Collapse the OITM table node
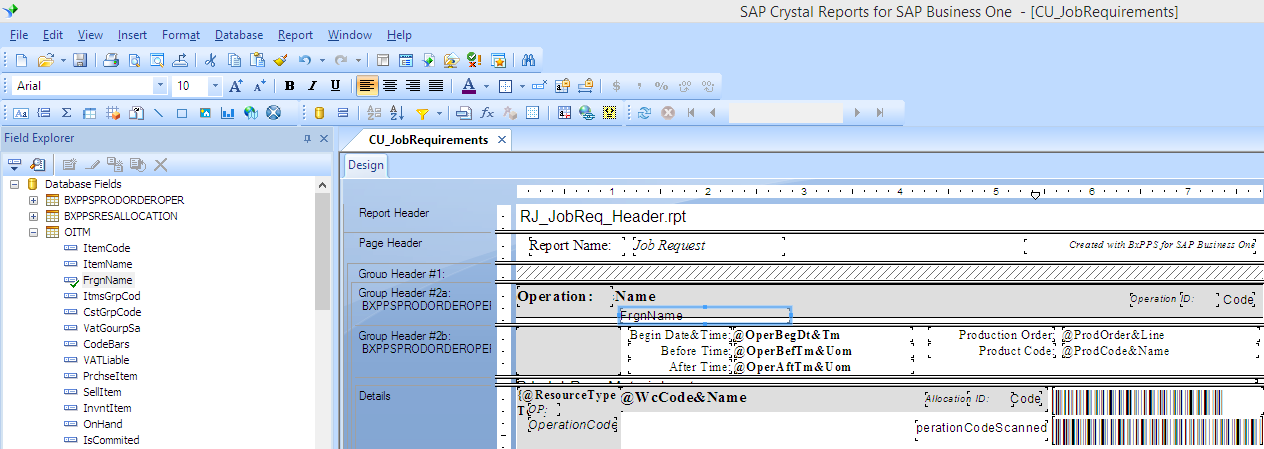The image size is (1264, 449). tap(33, 232)
